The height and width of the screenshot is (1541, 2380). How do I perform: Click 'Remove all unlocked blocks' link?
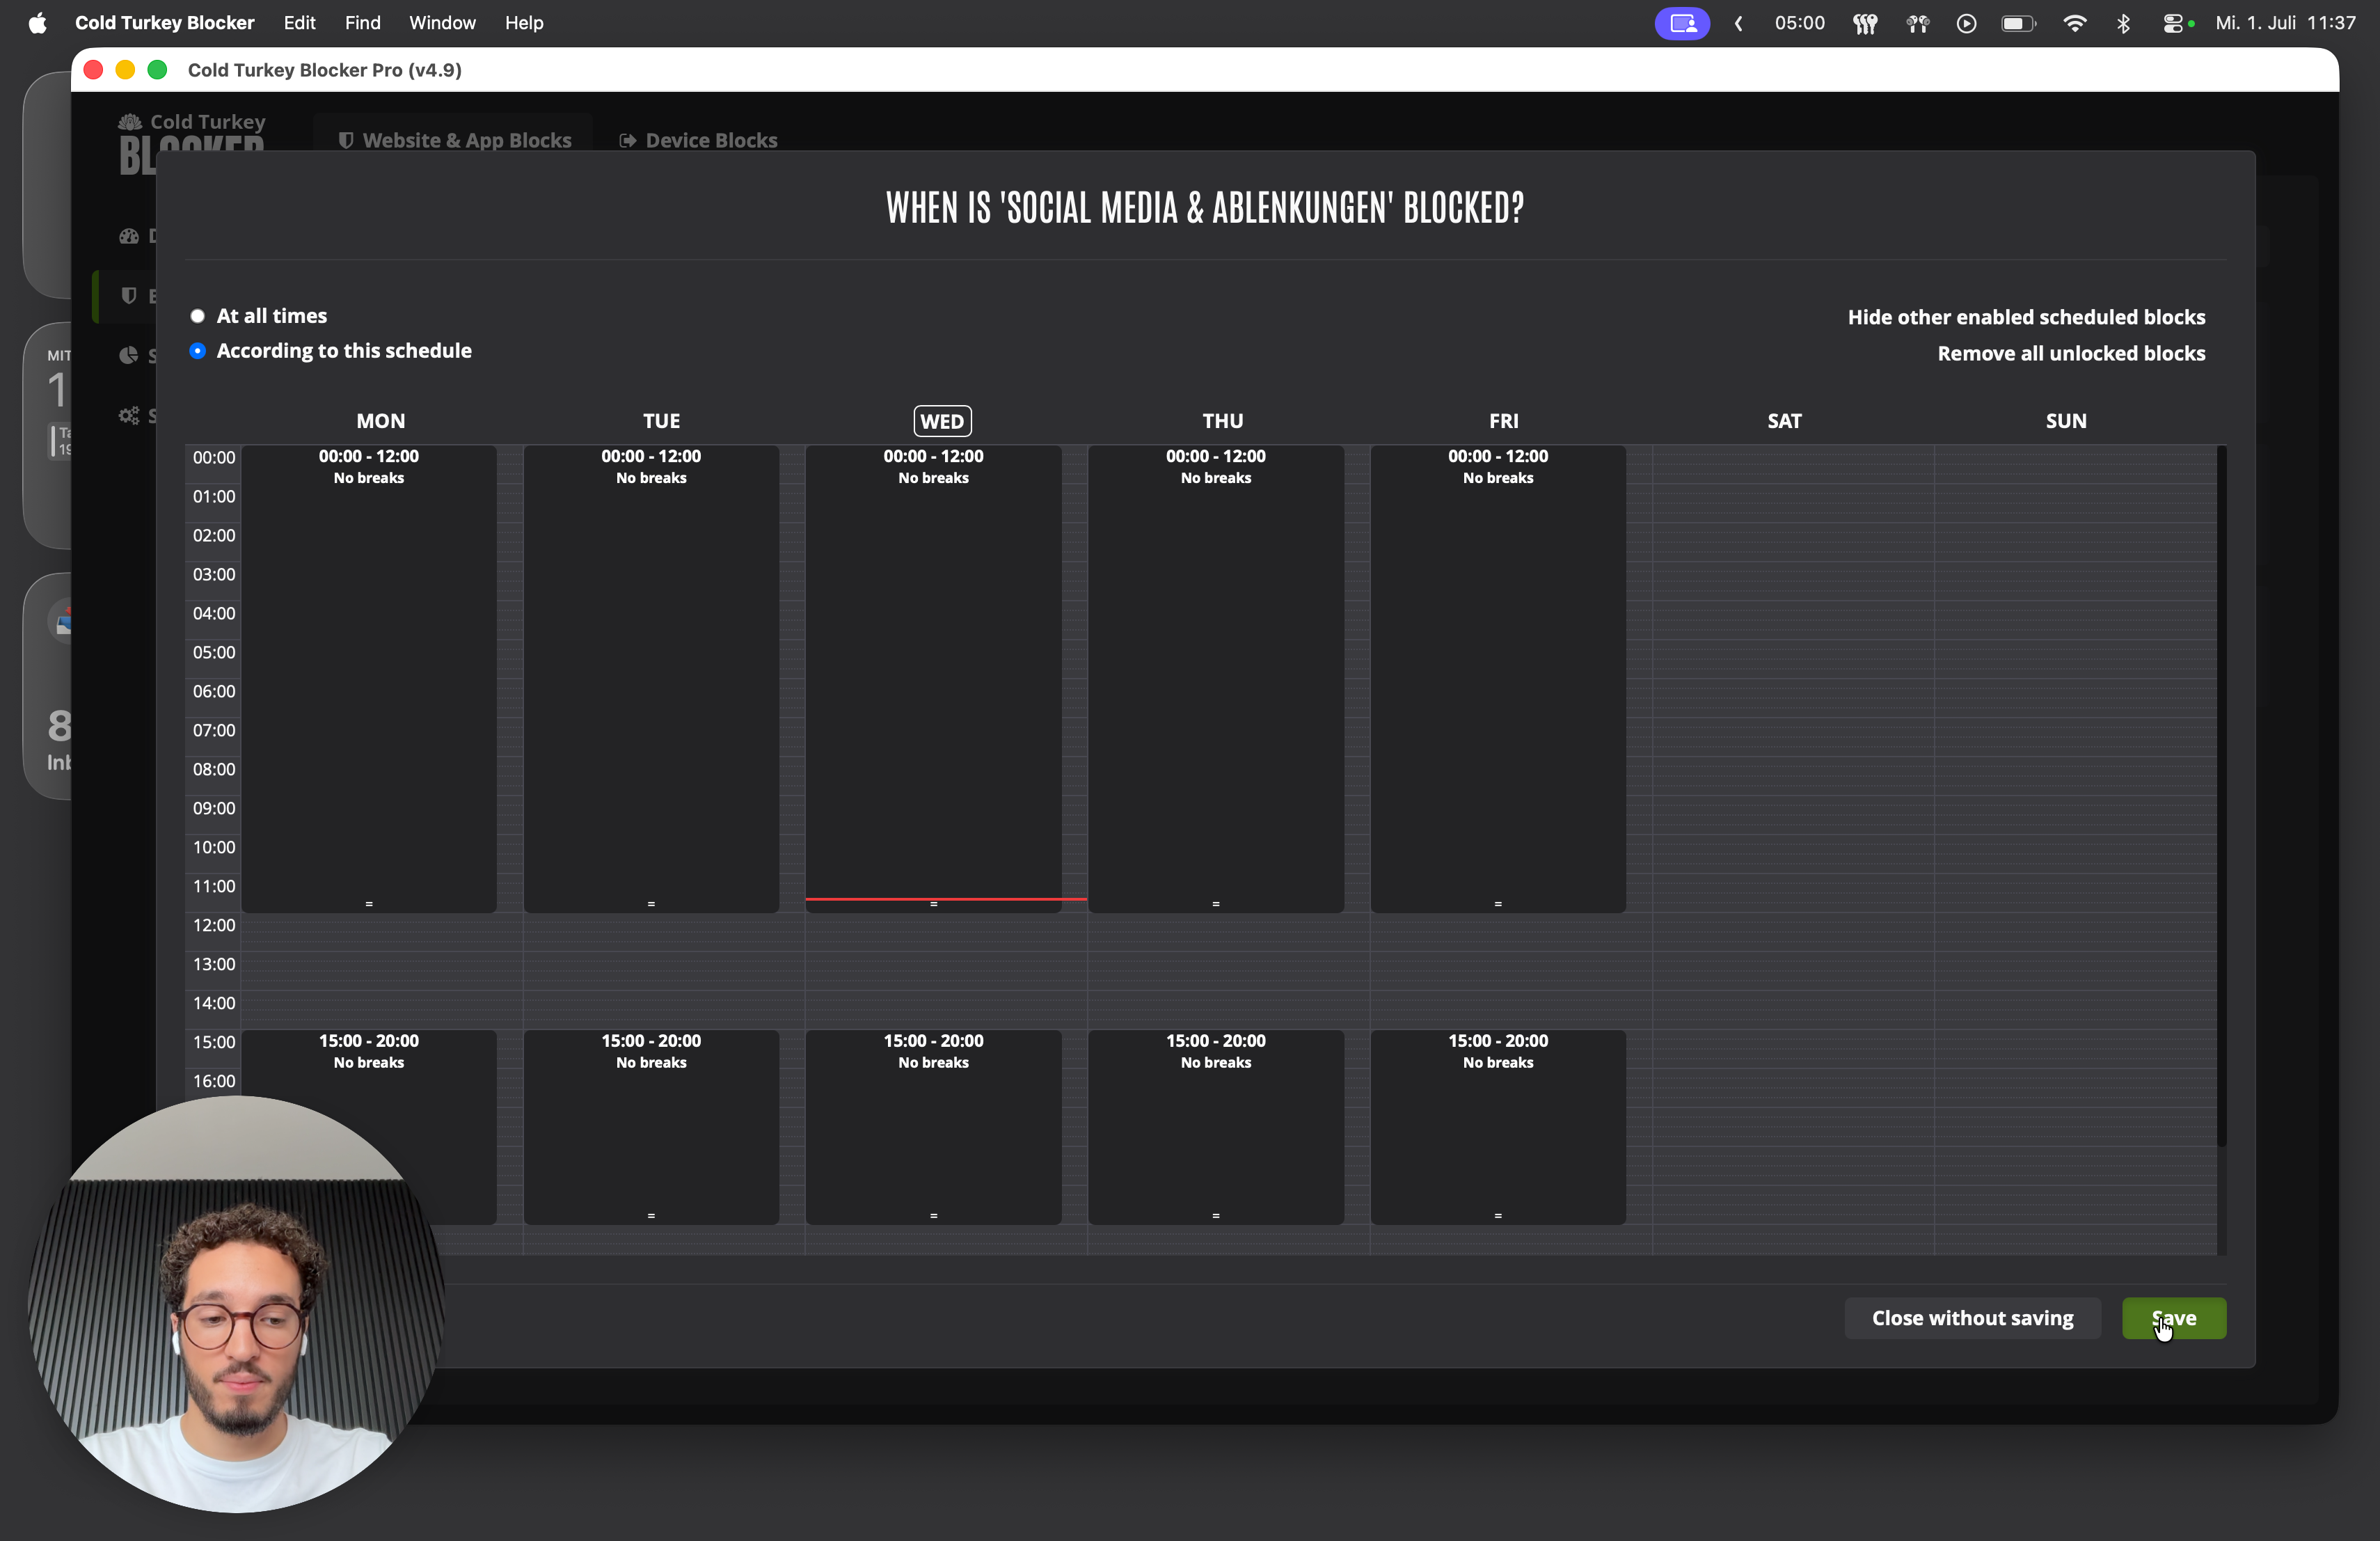(2071, 353)
